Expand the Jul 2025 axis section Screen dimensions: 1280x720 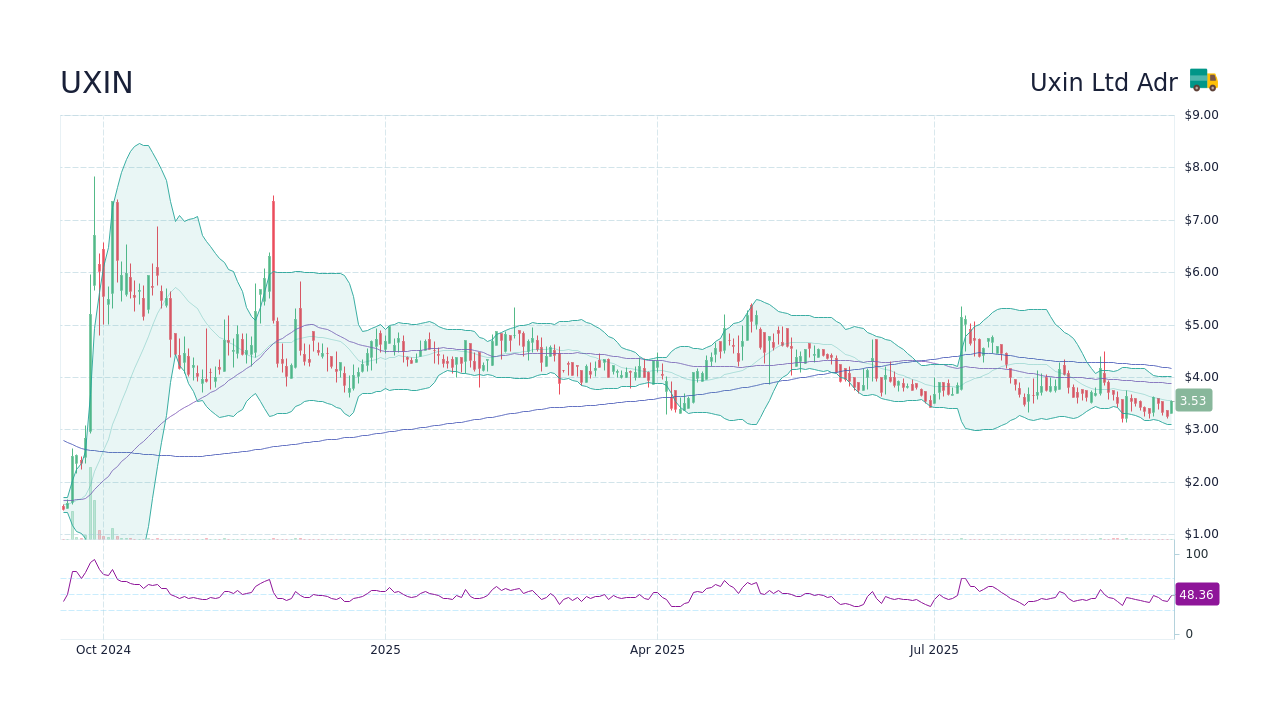[x=935, y=649]
